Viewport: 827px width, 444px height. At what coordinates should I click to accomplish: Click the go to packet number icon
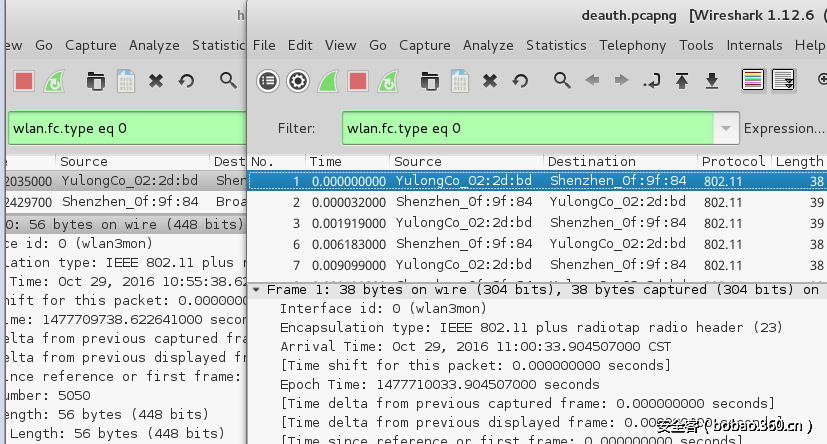[x=652, y=81]
